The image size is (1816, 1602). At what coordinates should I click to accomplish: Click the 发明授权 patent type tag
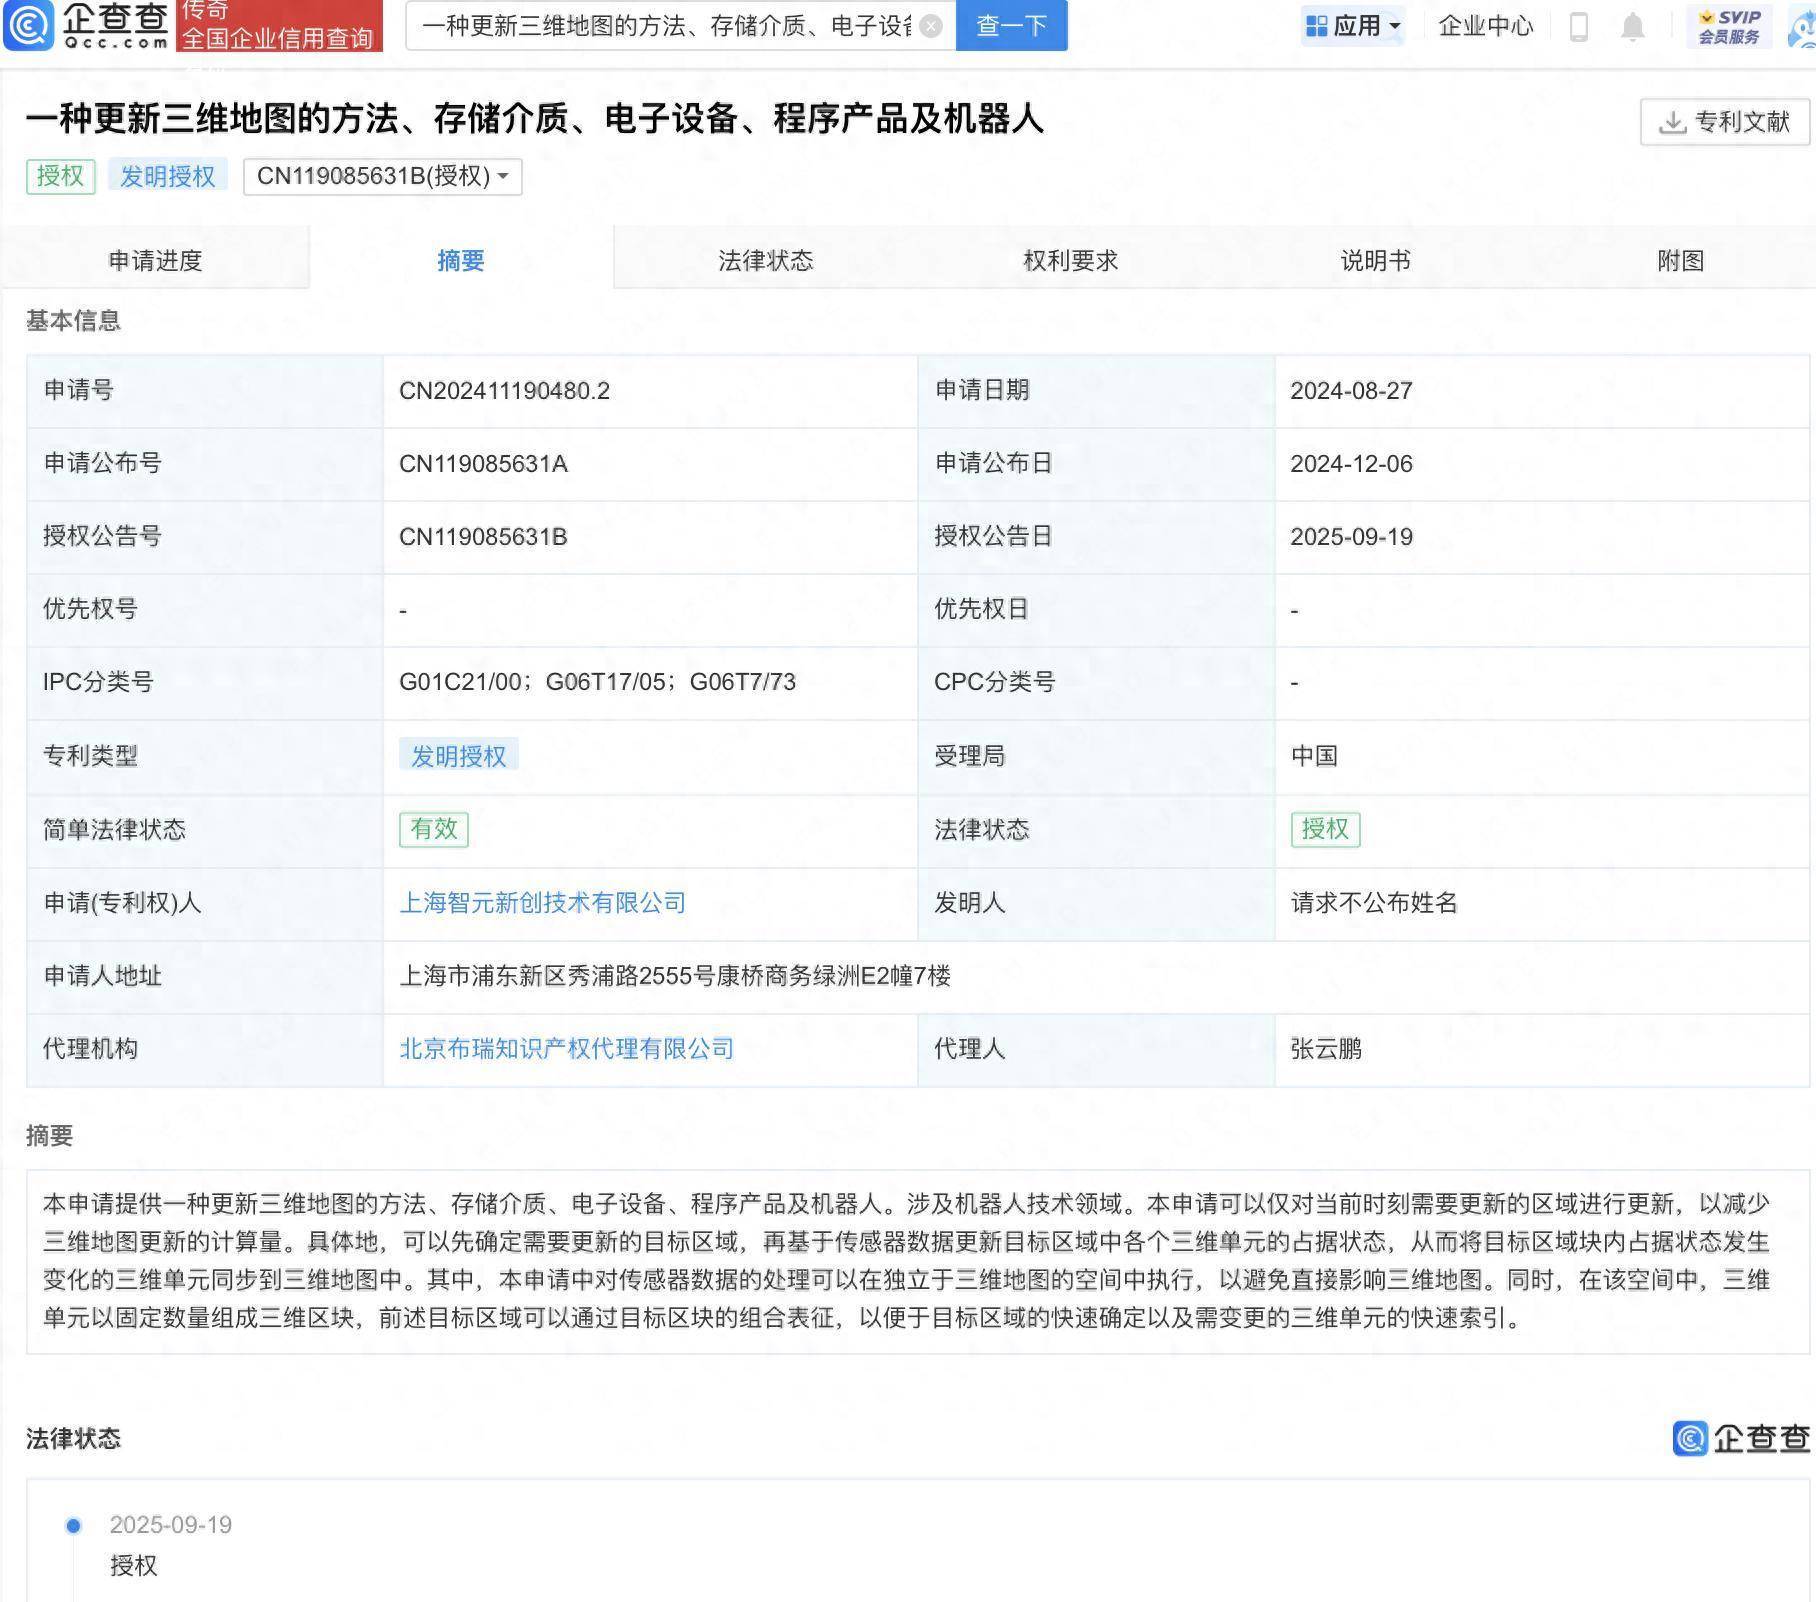tap(459, 755)
